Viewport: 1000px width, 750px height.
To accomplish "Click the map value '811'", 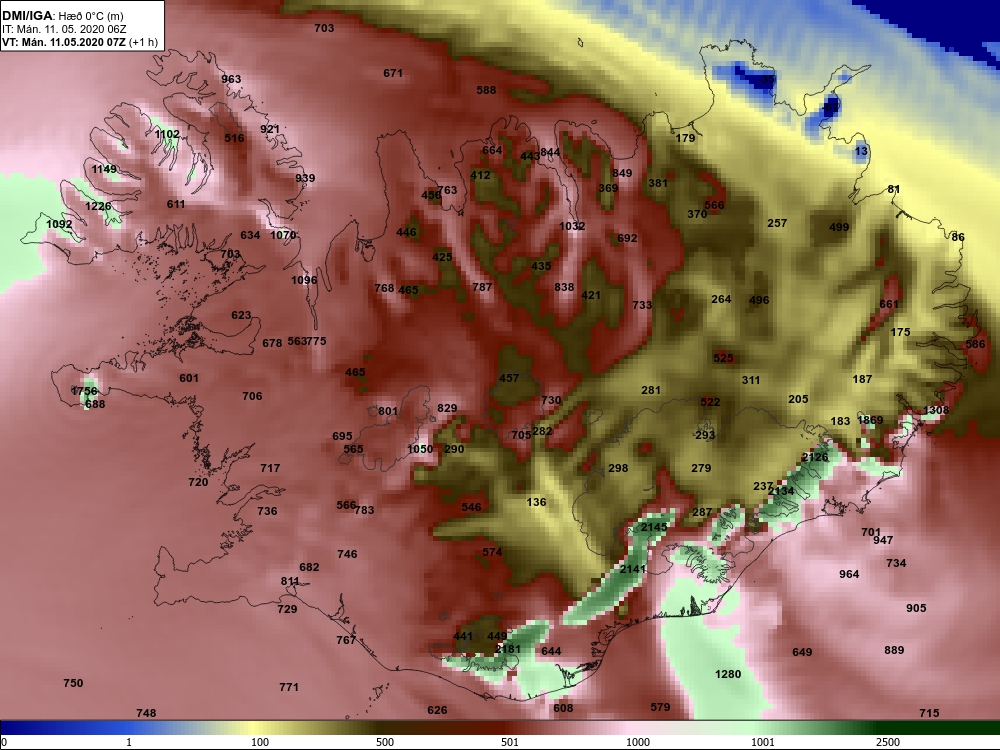I will click(x=290, y=581).
